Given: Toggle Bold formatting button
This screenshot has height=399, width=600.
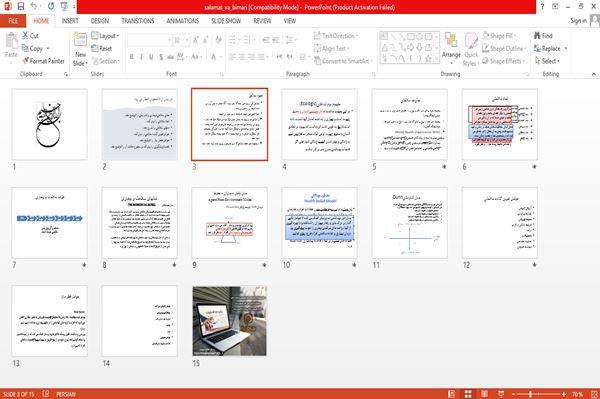Looking at the screenshot, I should click(132, 57).
